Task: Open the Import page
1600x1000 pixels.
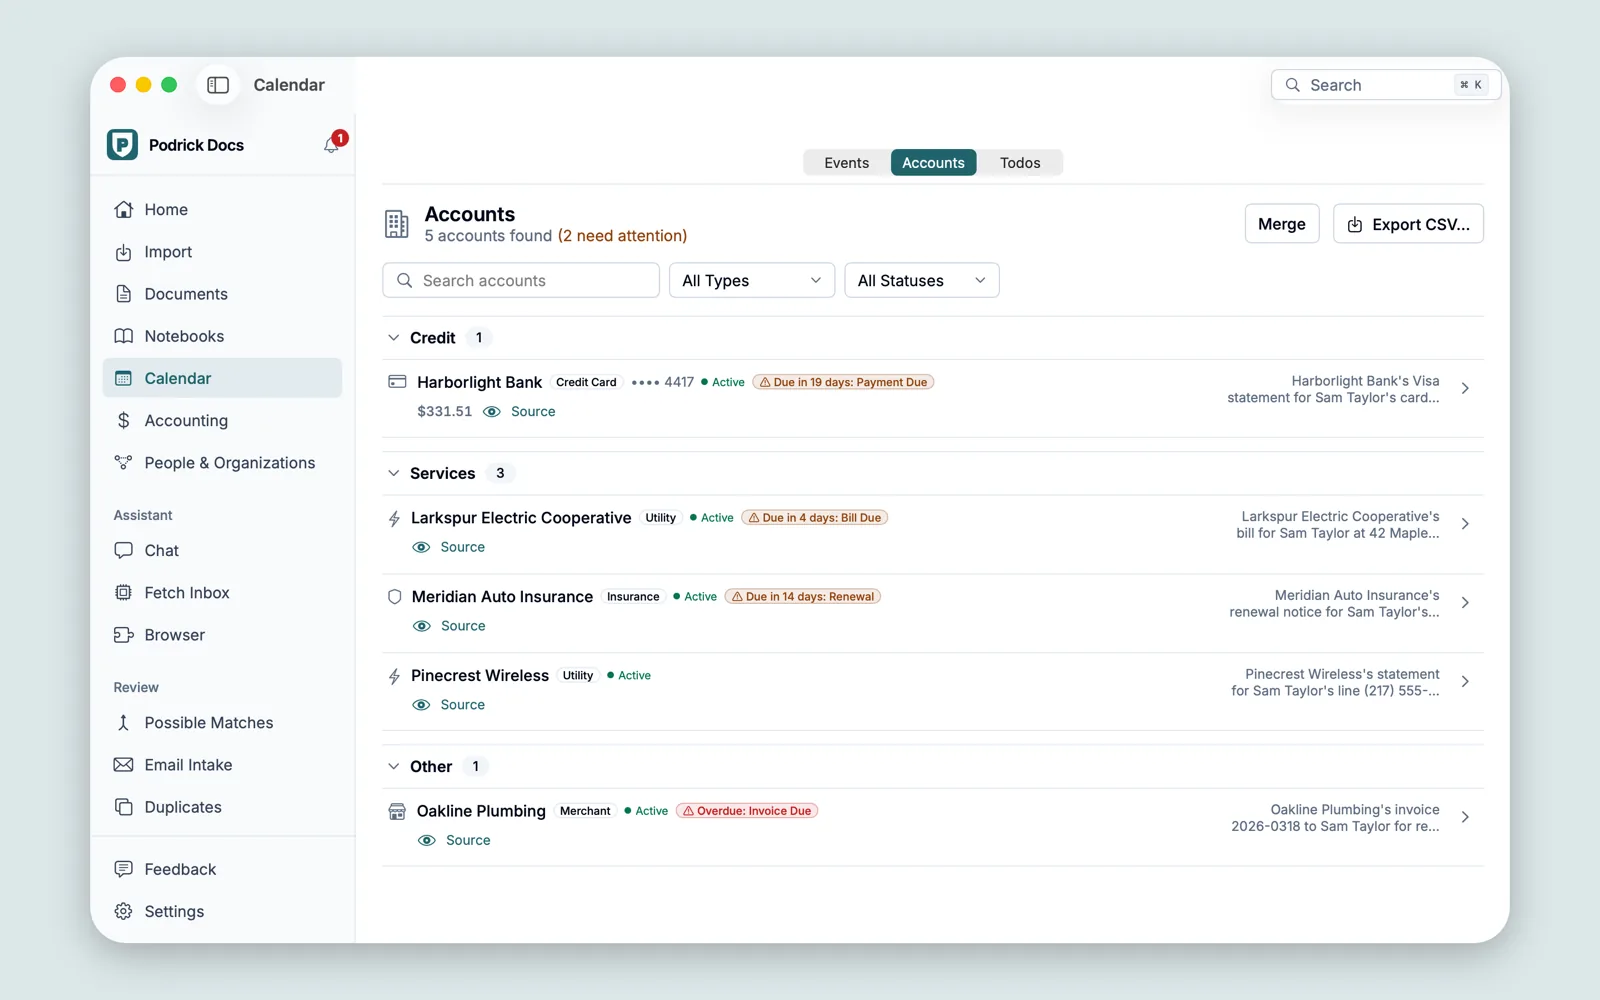Action: point(222,252)
